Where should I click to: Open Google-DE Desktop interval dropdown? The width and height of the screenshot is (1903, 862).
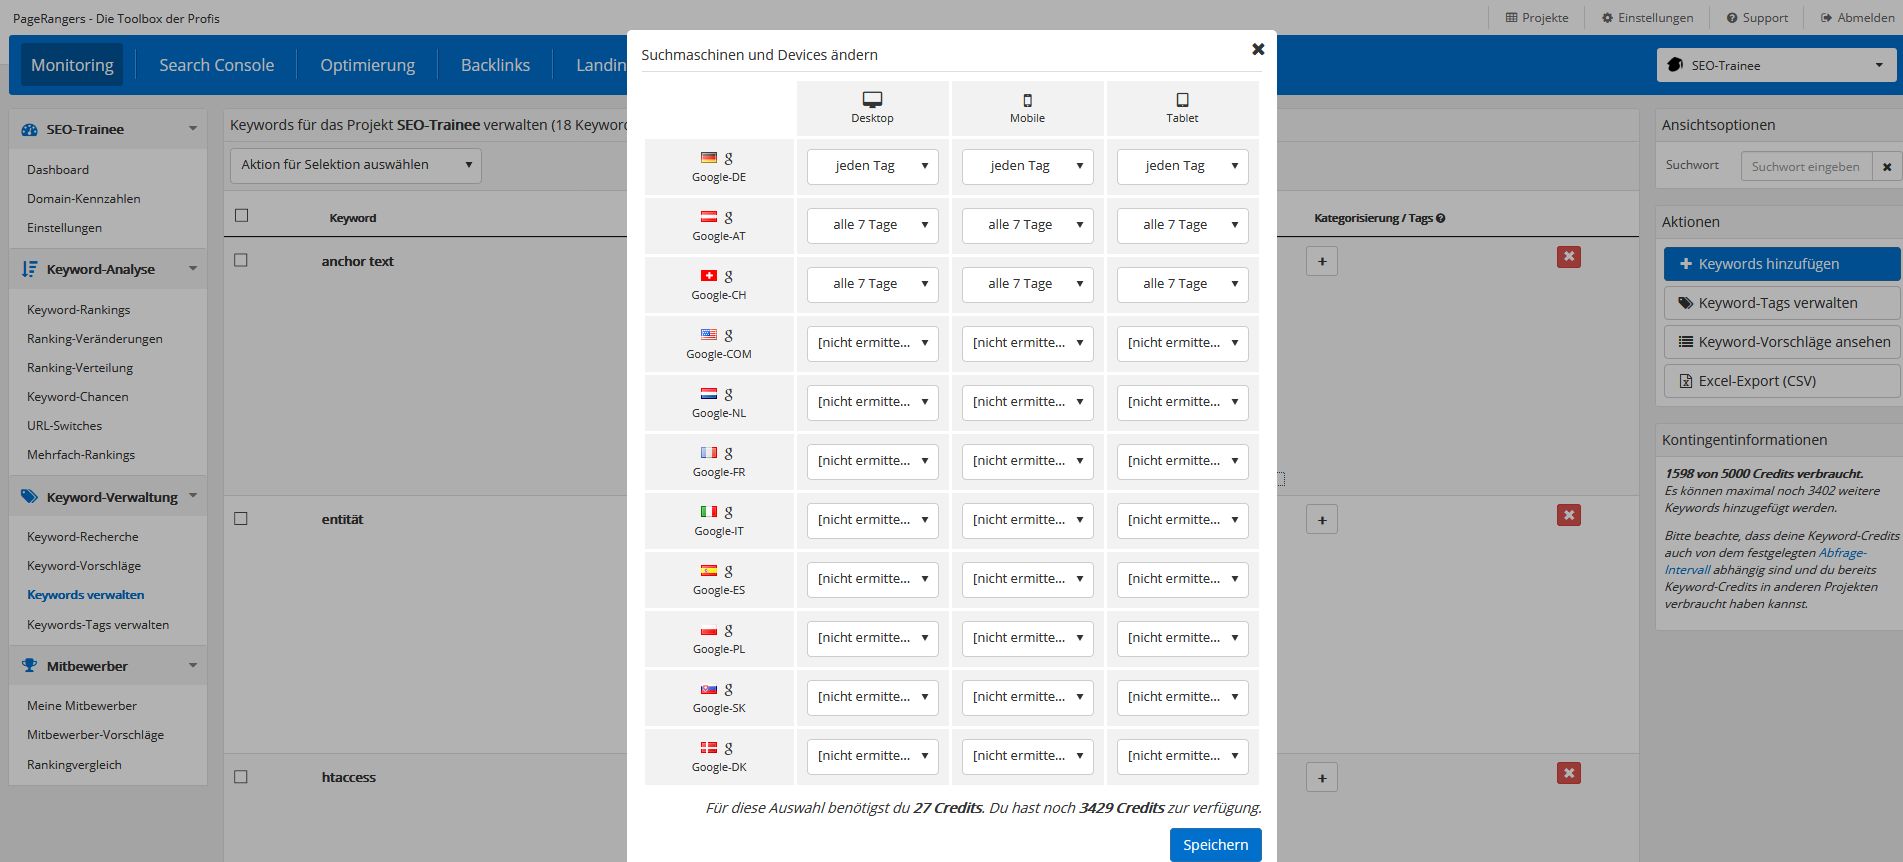[x=872, y=166]
